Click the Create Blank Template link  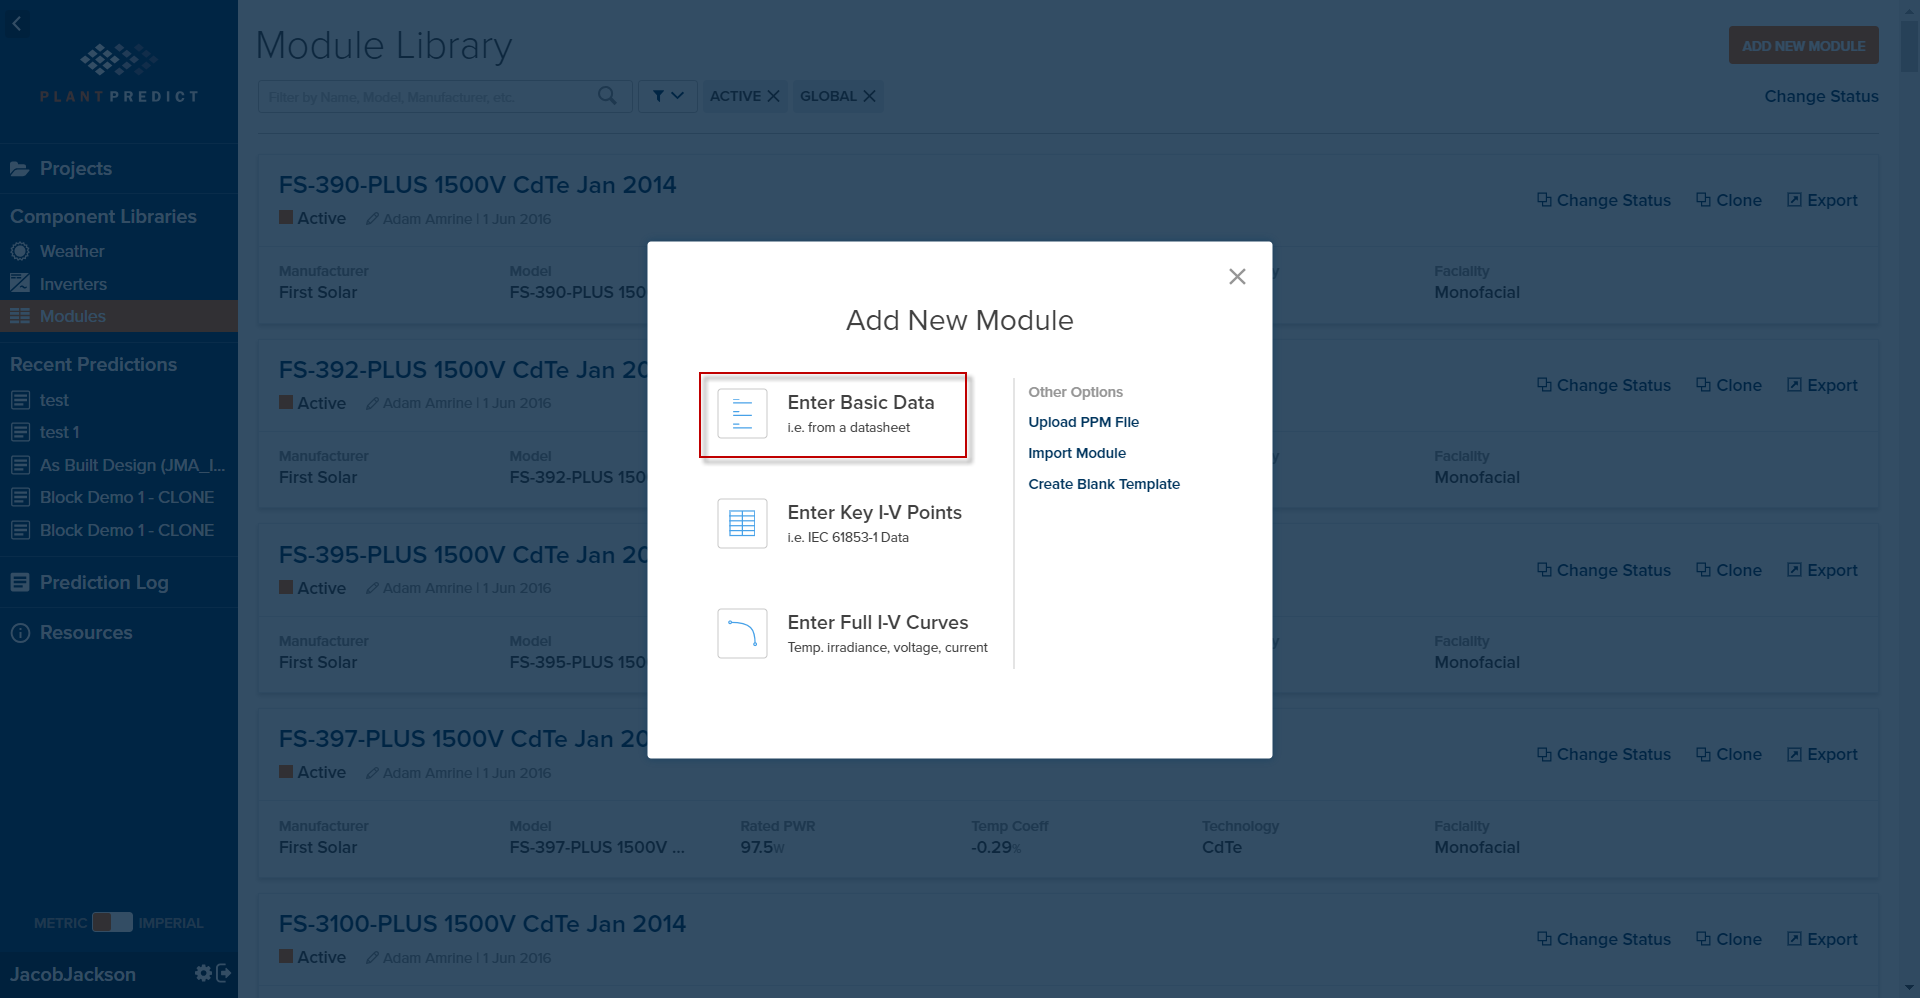pos(1104,484)
